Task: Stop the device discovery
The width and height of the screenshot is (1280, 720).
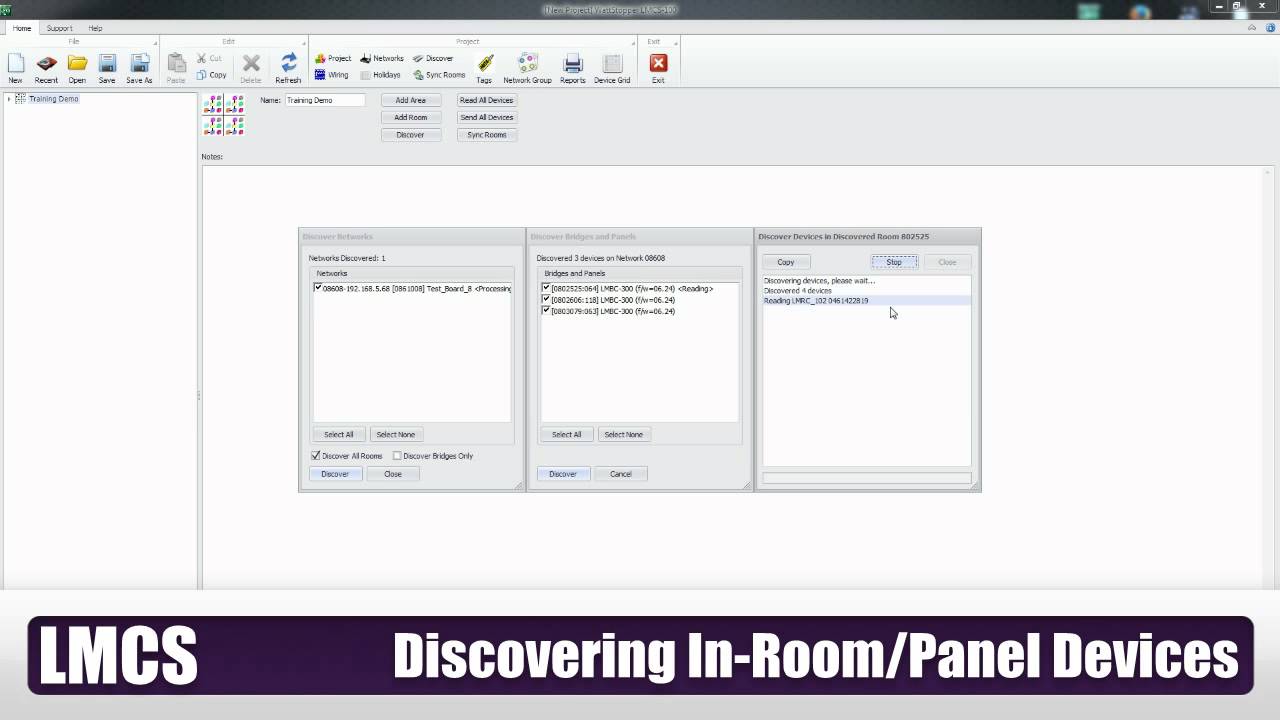Action: tap(894, 262)
